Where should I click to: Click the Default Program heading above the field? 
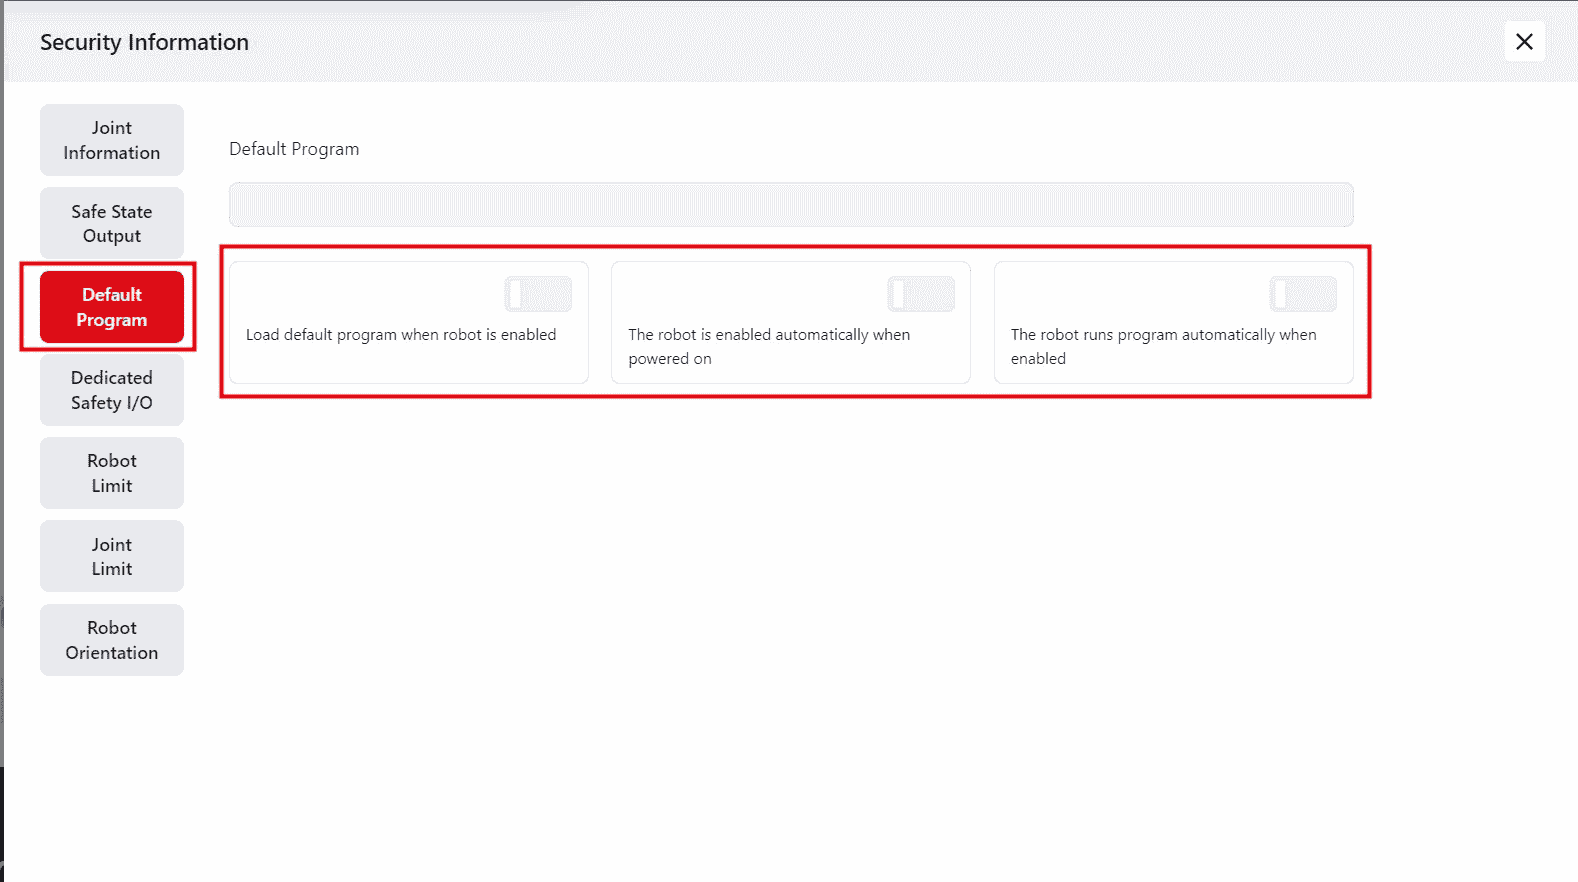(294, 149)
